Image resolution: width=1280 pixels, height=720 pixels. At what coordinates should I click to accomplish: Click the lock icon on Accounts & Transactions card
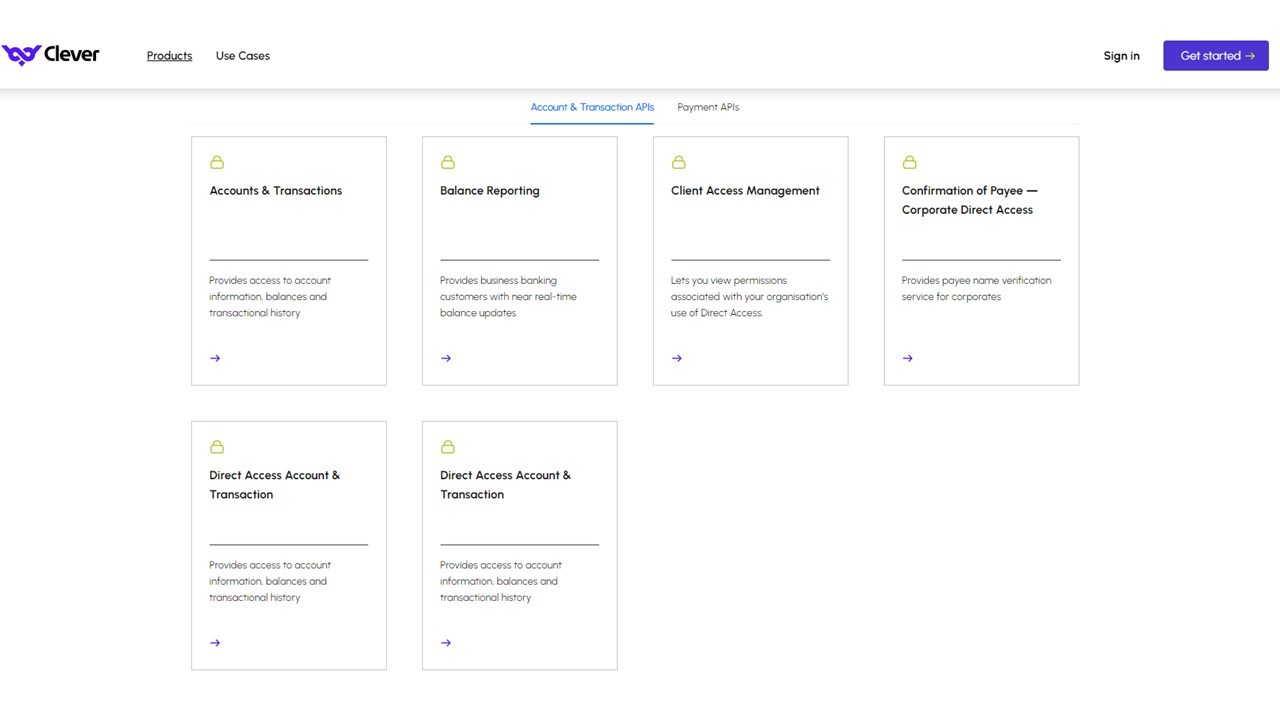click(217, 162)
